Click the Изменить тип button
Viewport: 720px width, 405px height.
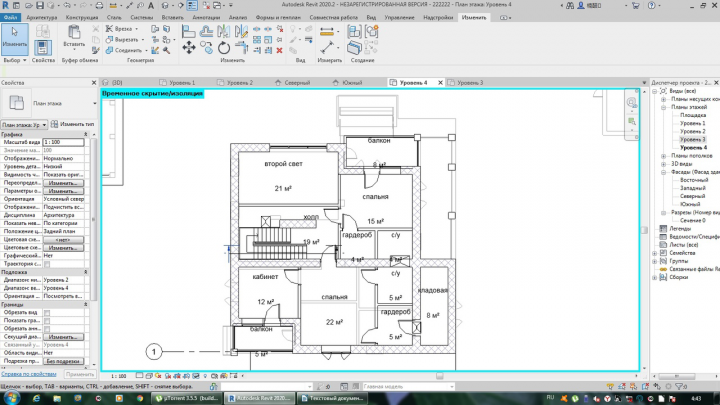tap(73, 124)
